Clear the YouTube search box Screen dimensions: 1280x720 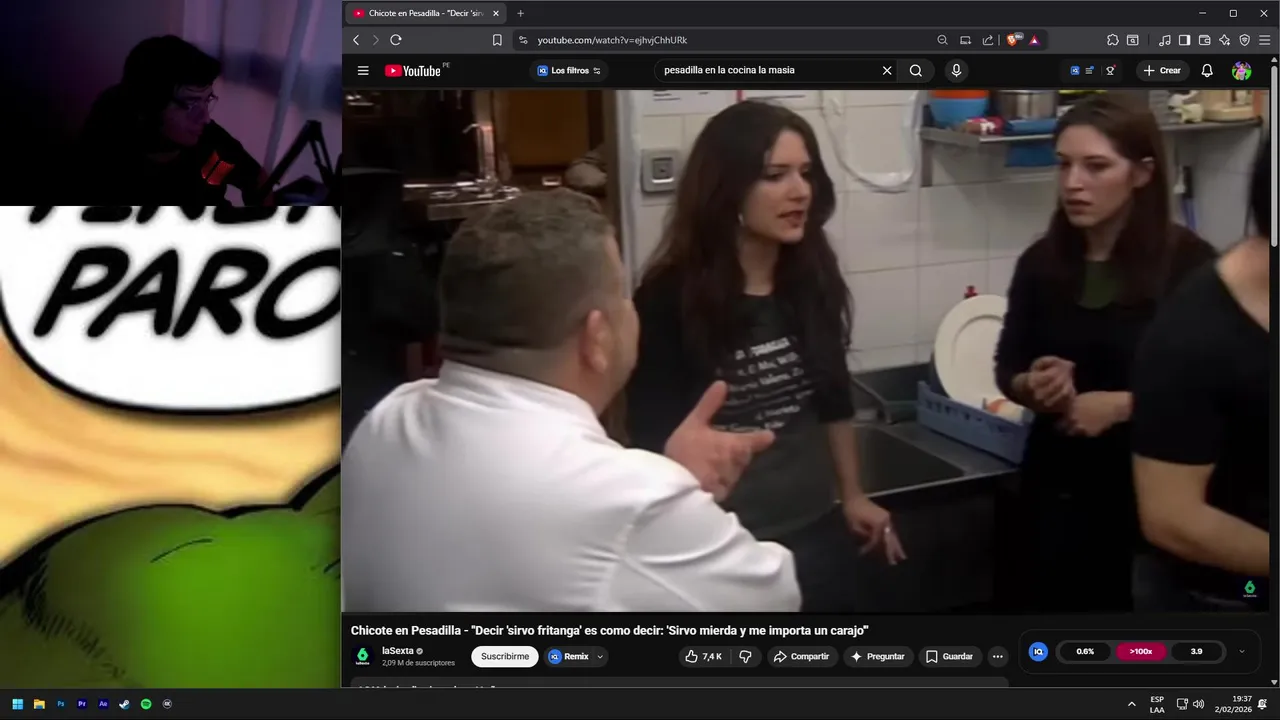(x=887, y=70)
